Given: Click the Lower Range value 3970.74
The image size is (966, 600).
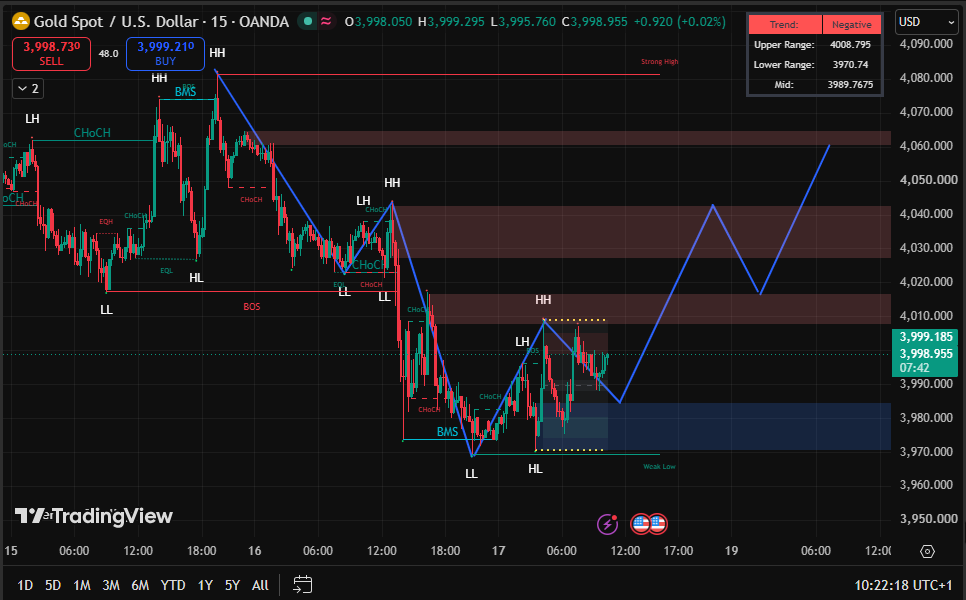Looking at the screenshot, I should [850, 64].
